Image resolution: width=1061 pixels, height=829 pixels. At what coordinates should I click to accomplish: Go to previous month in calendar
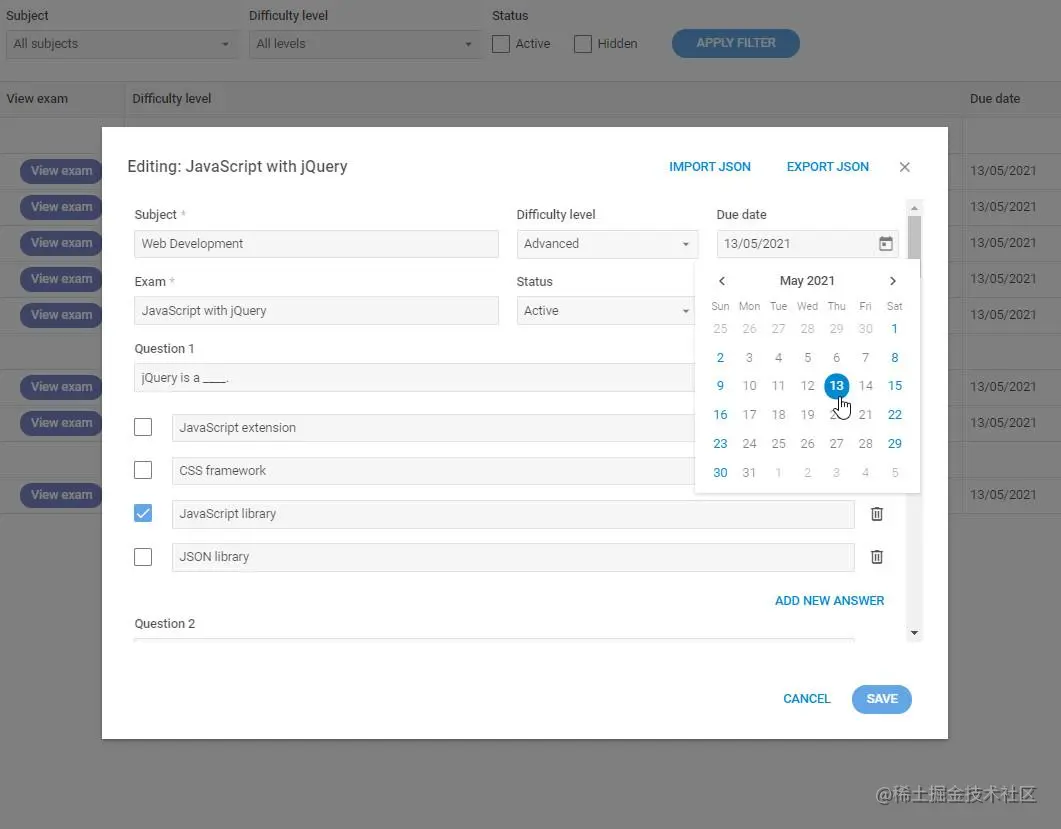coord(722,281)
